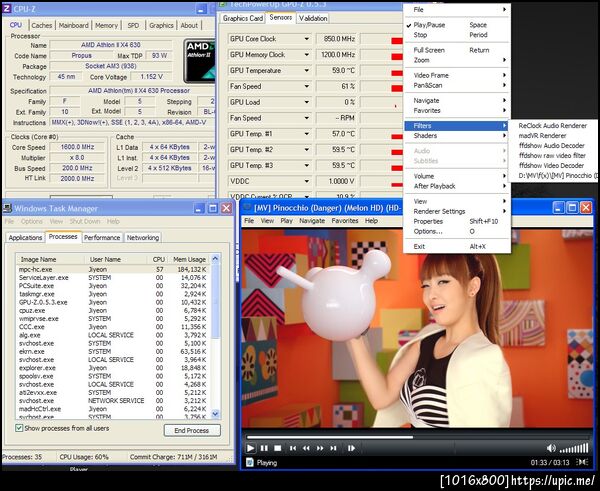
Task: Open Favorites menu in media player menubar
Action: pyautogui.click(x=345, y=220)
